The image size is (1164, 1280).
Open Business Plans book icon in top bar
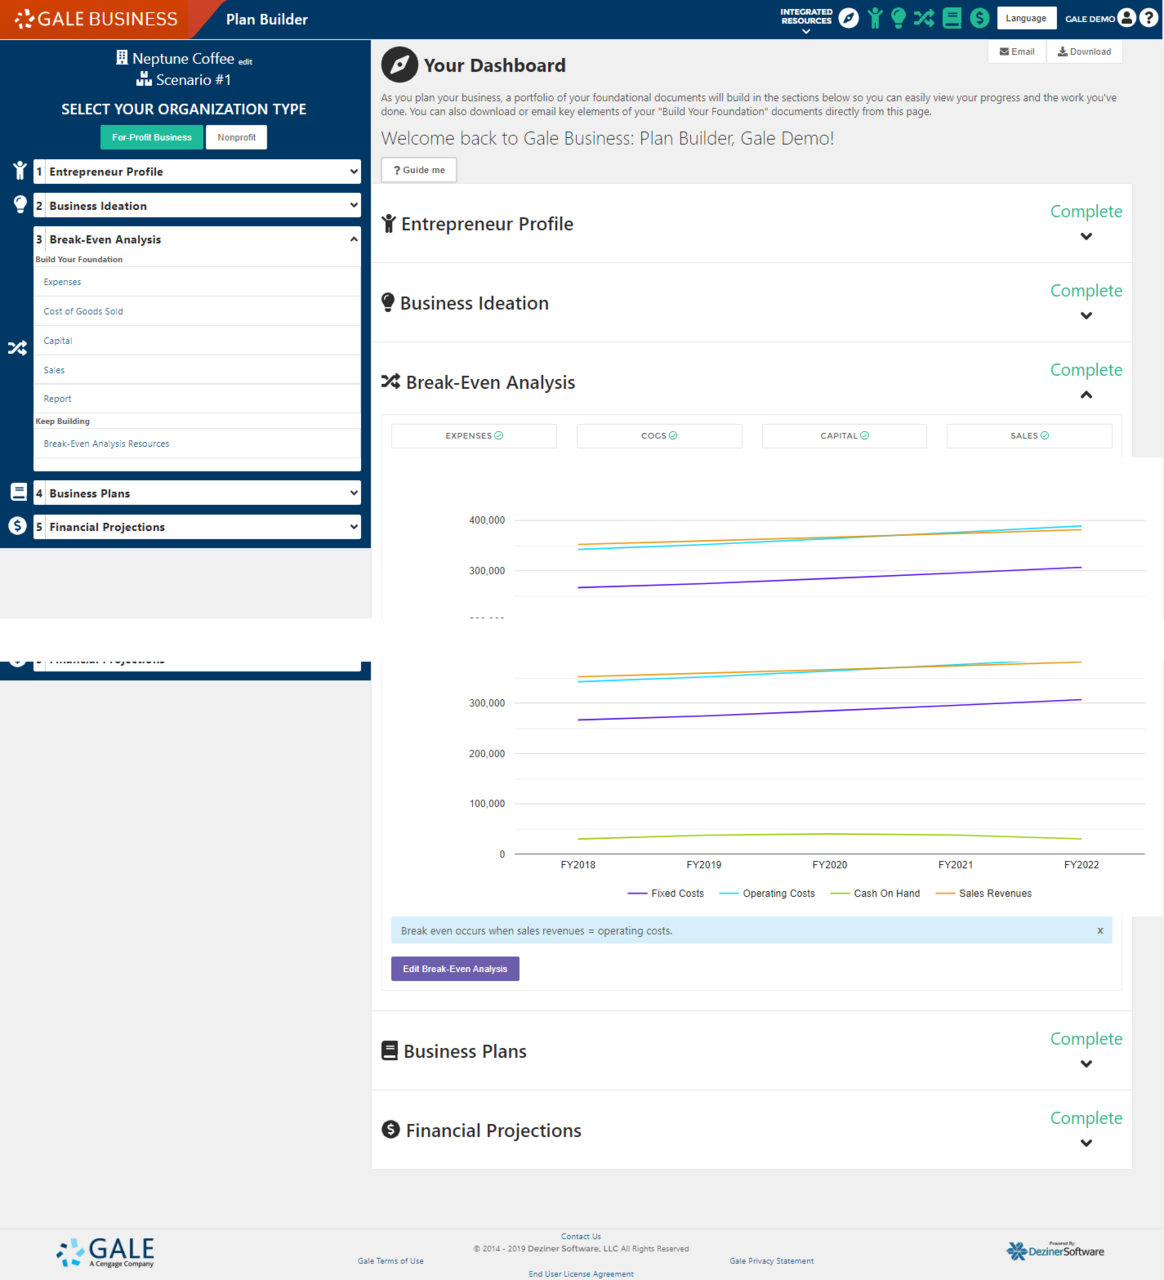pyautogui.click(x=952, y=18)
